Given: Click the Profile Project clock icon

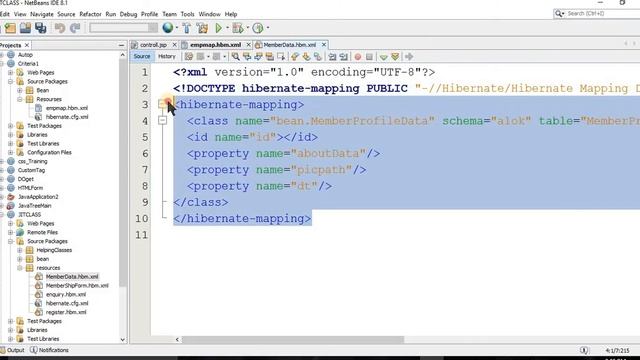Looking at the screenshot, I should click(258, 28).
